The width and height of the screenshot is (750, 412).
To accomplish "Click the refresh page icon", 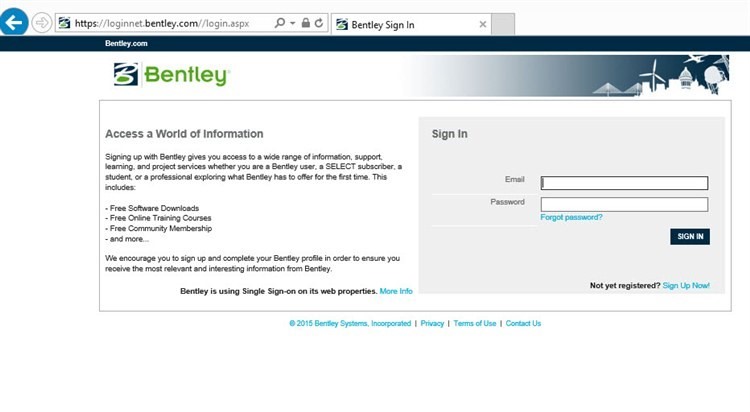I will (x=319, y=23).
